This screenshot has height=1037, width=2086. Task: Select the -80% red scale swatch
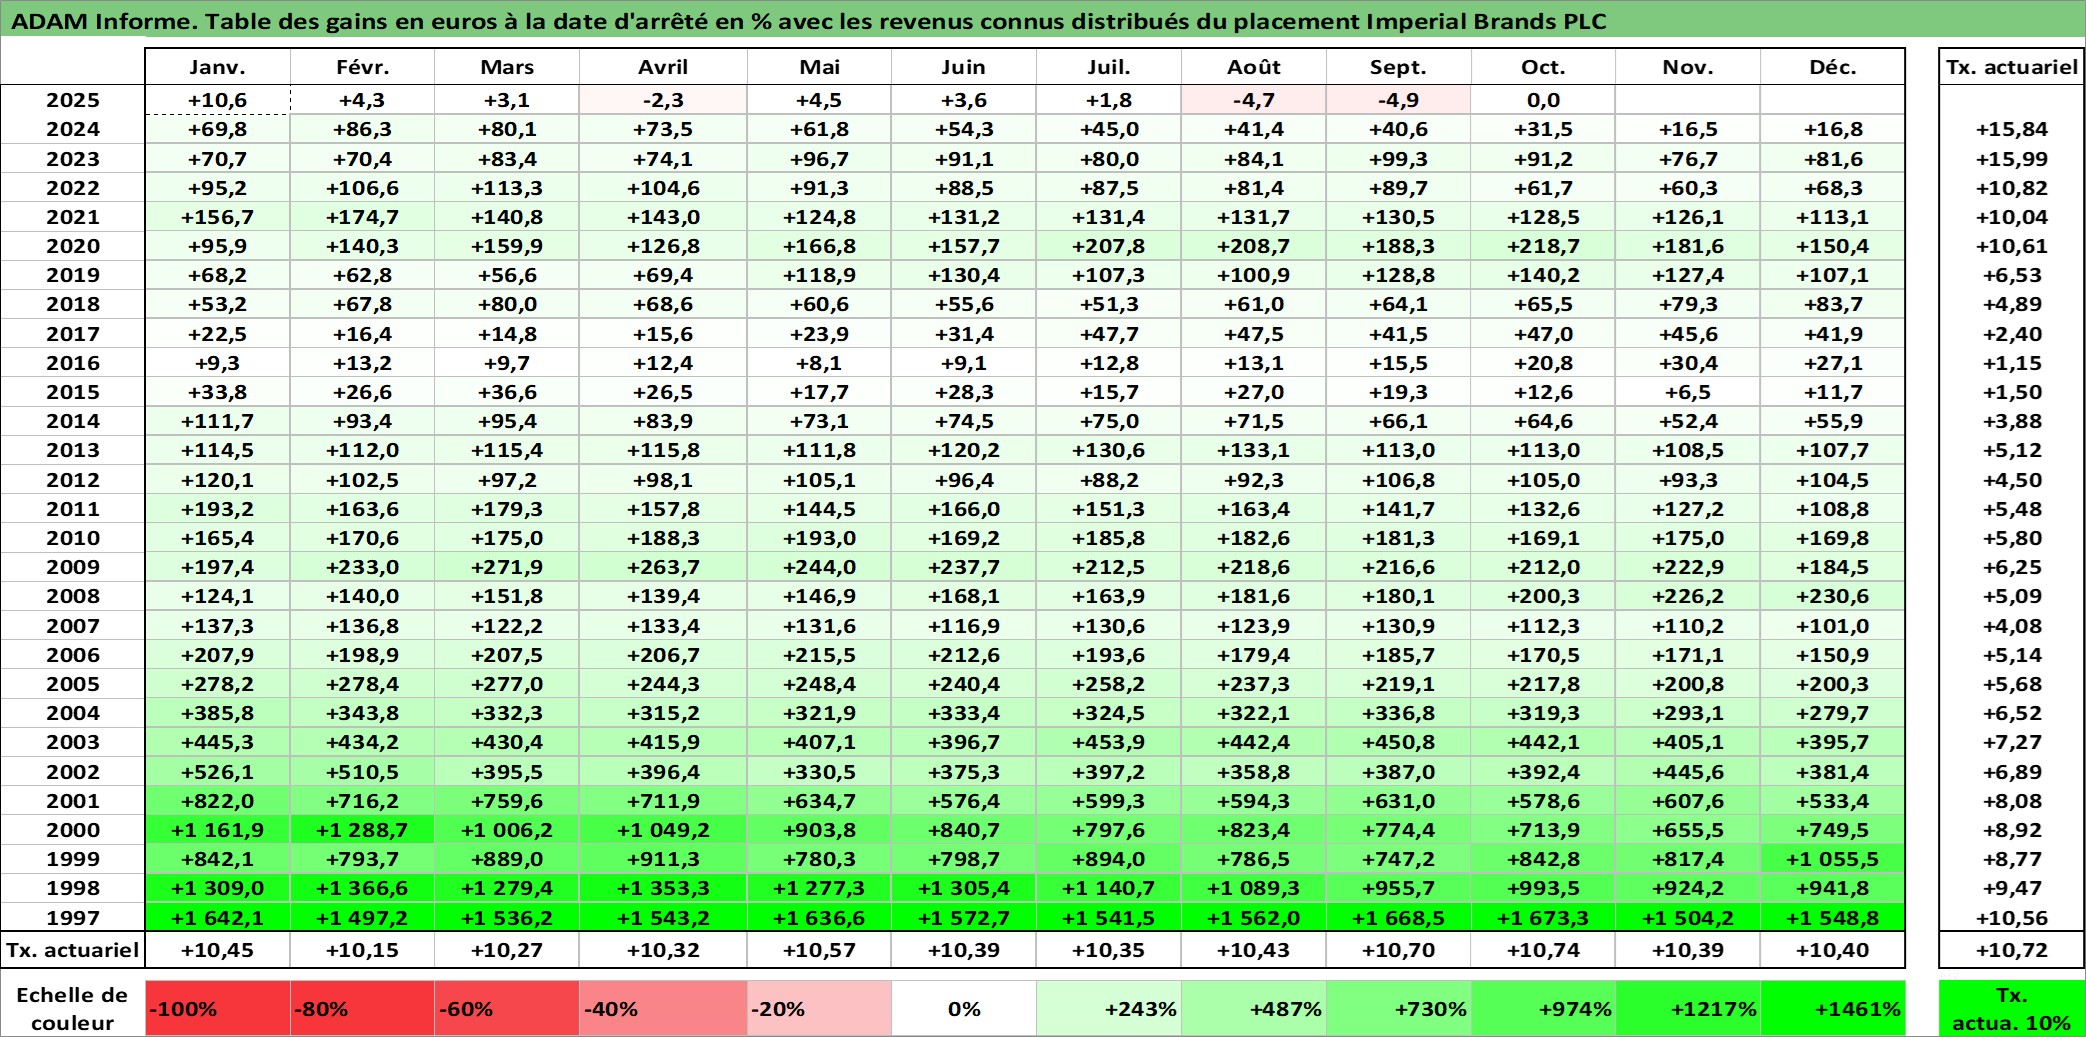point(362,1008)
